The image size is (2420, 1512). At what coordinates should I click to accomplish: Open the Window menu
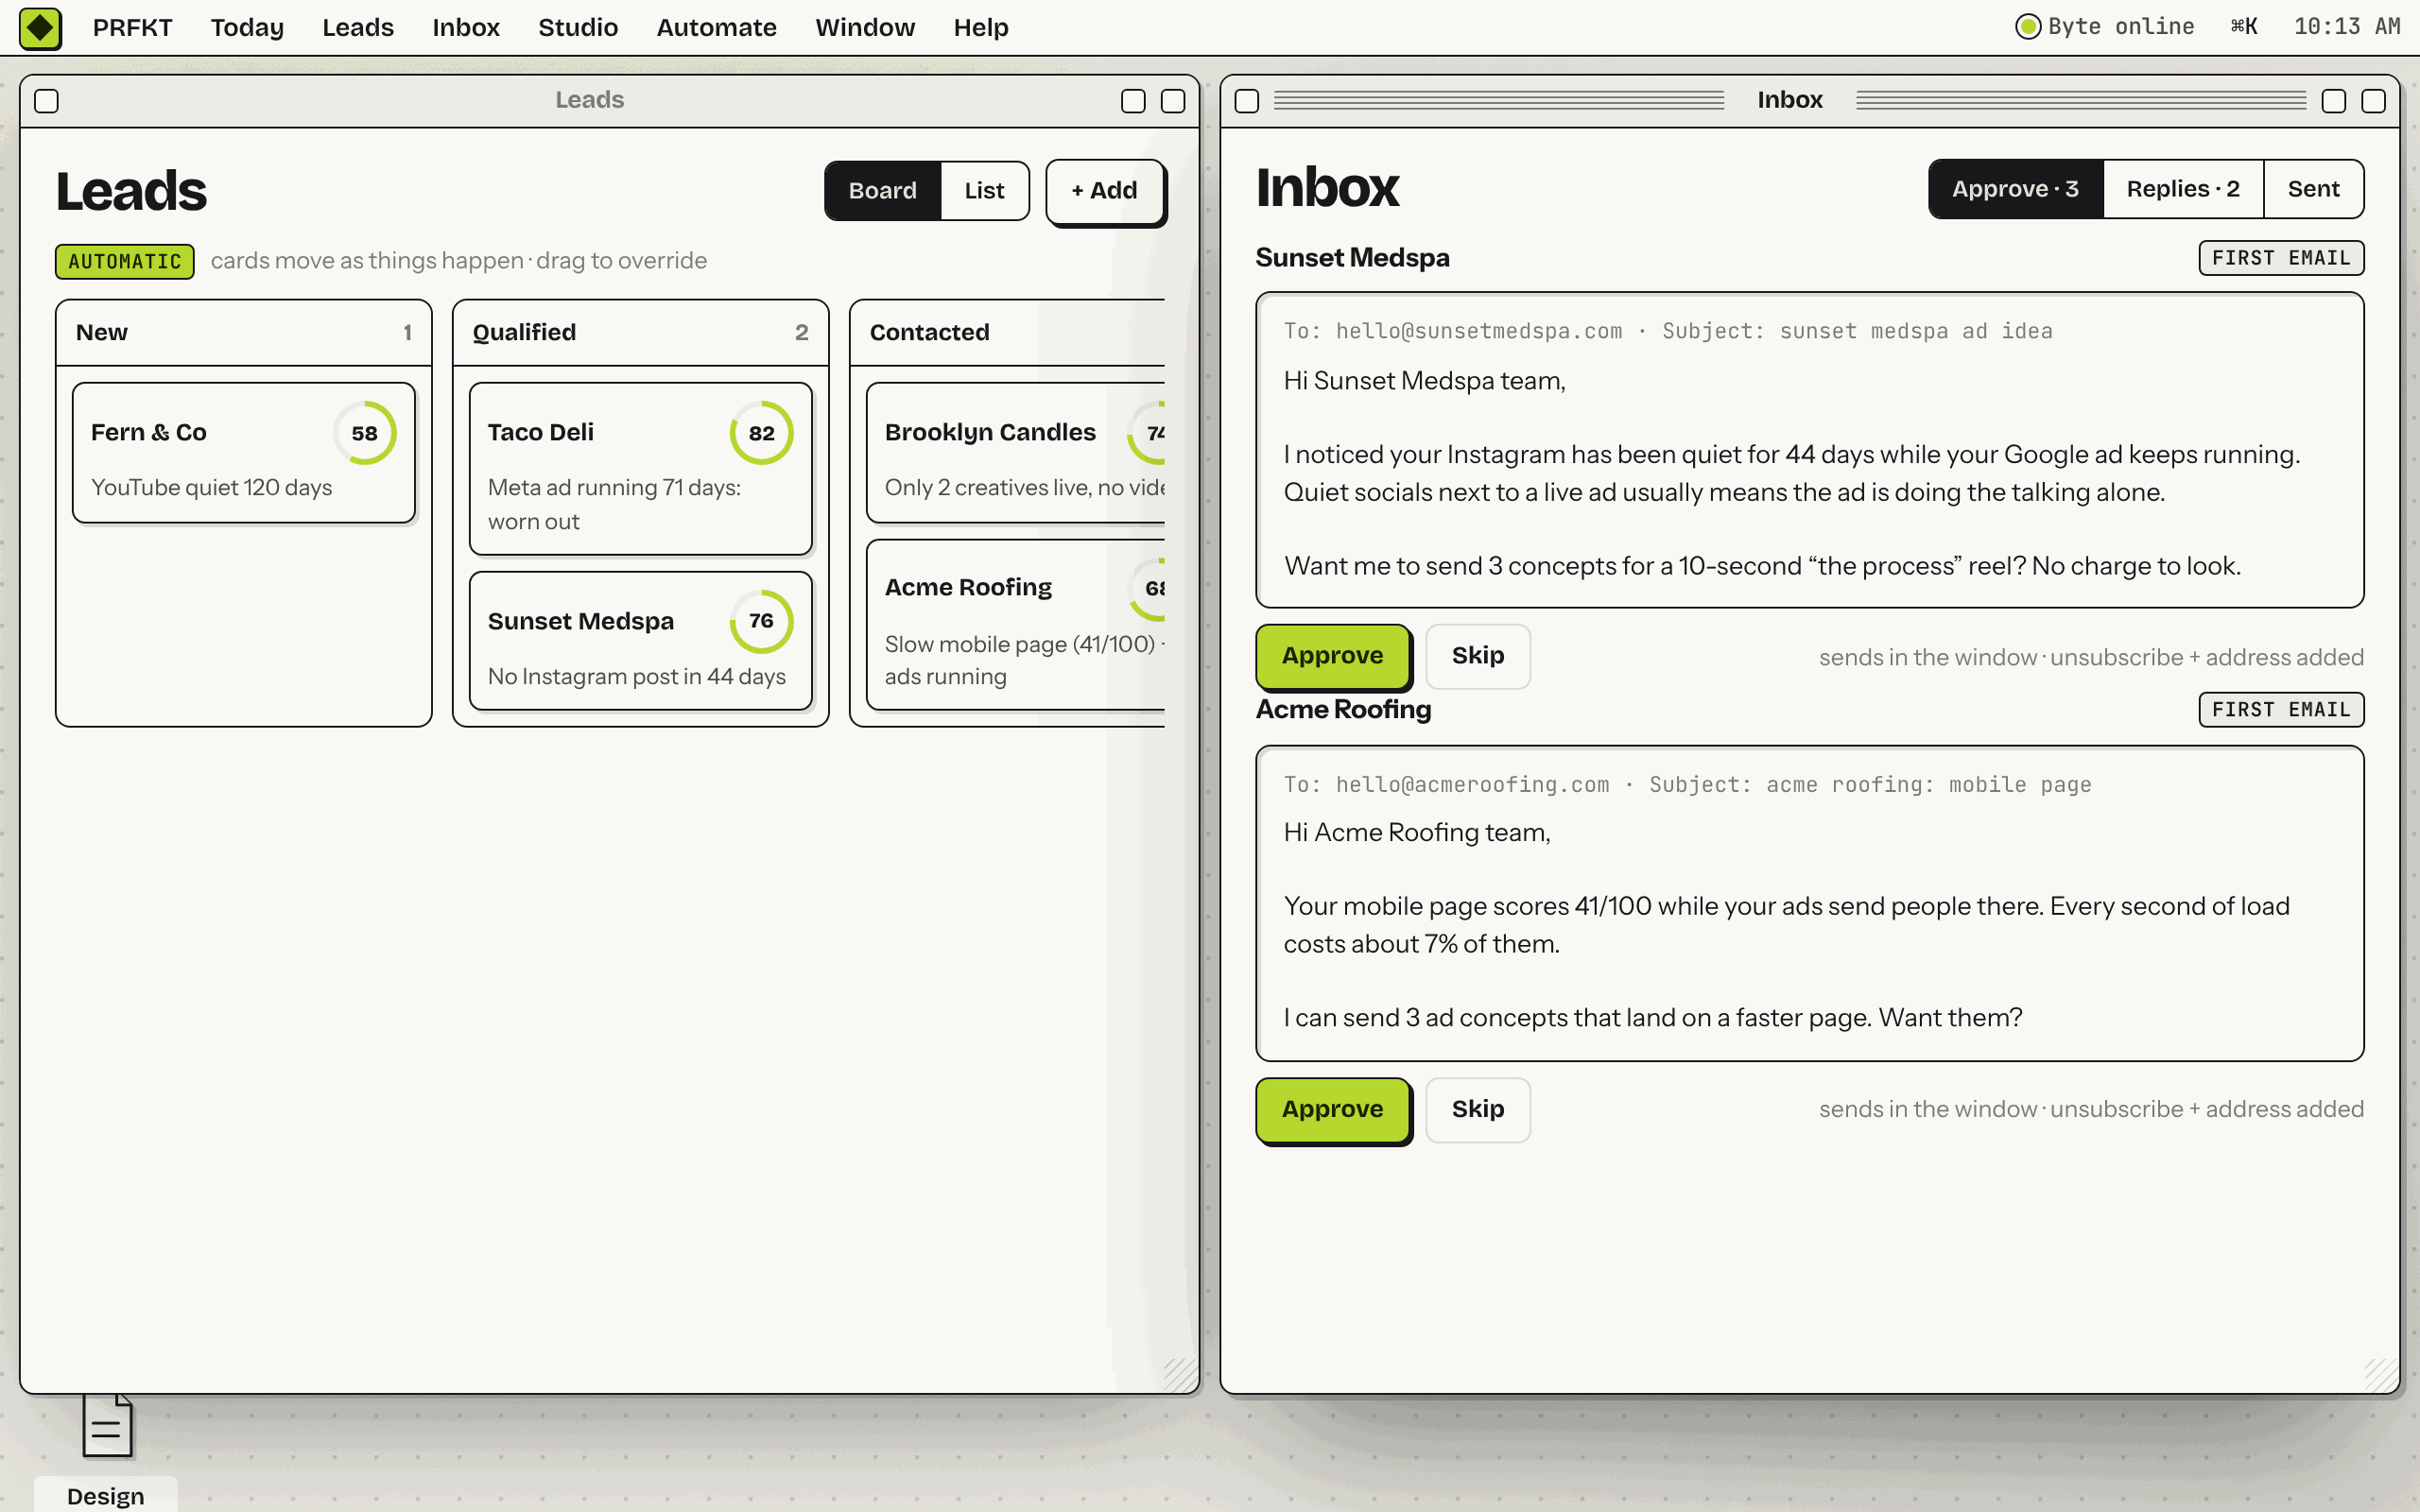[865, 27]
